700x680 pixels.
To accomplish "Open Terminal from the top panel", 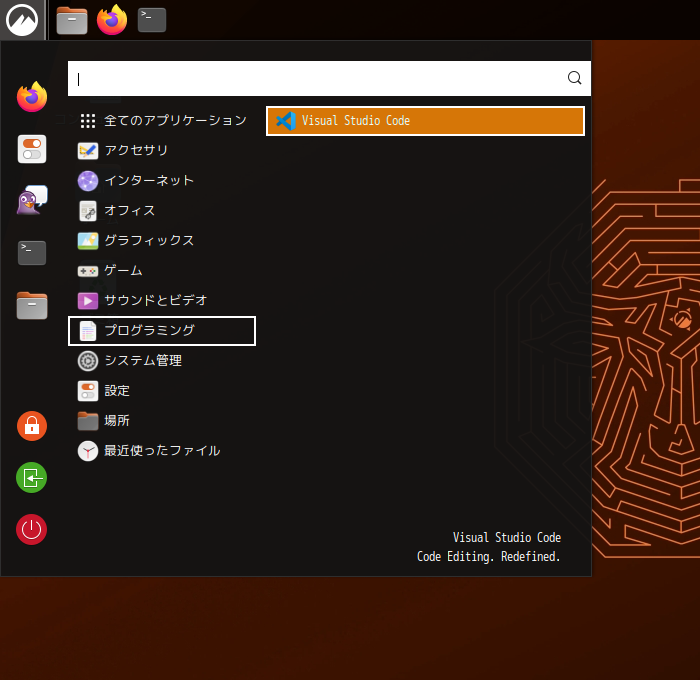I will tap(152, 20).
